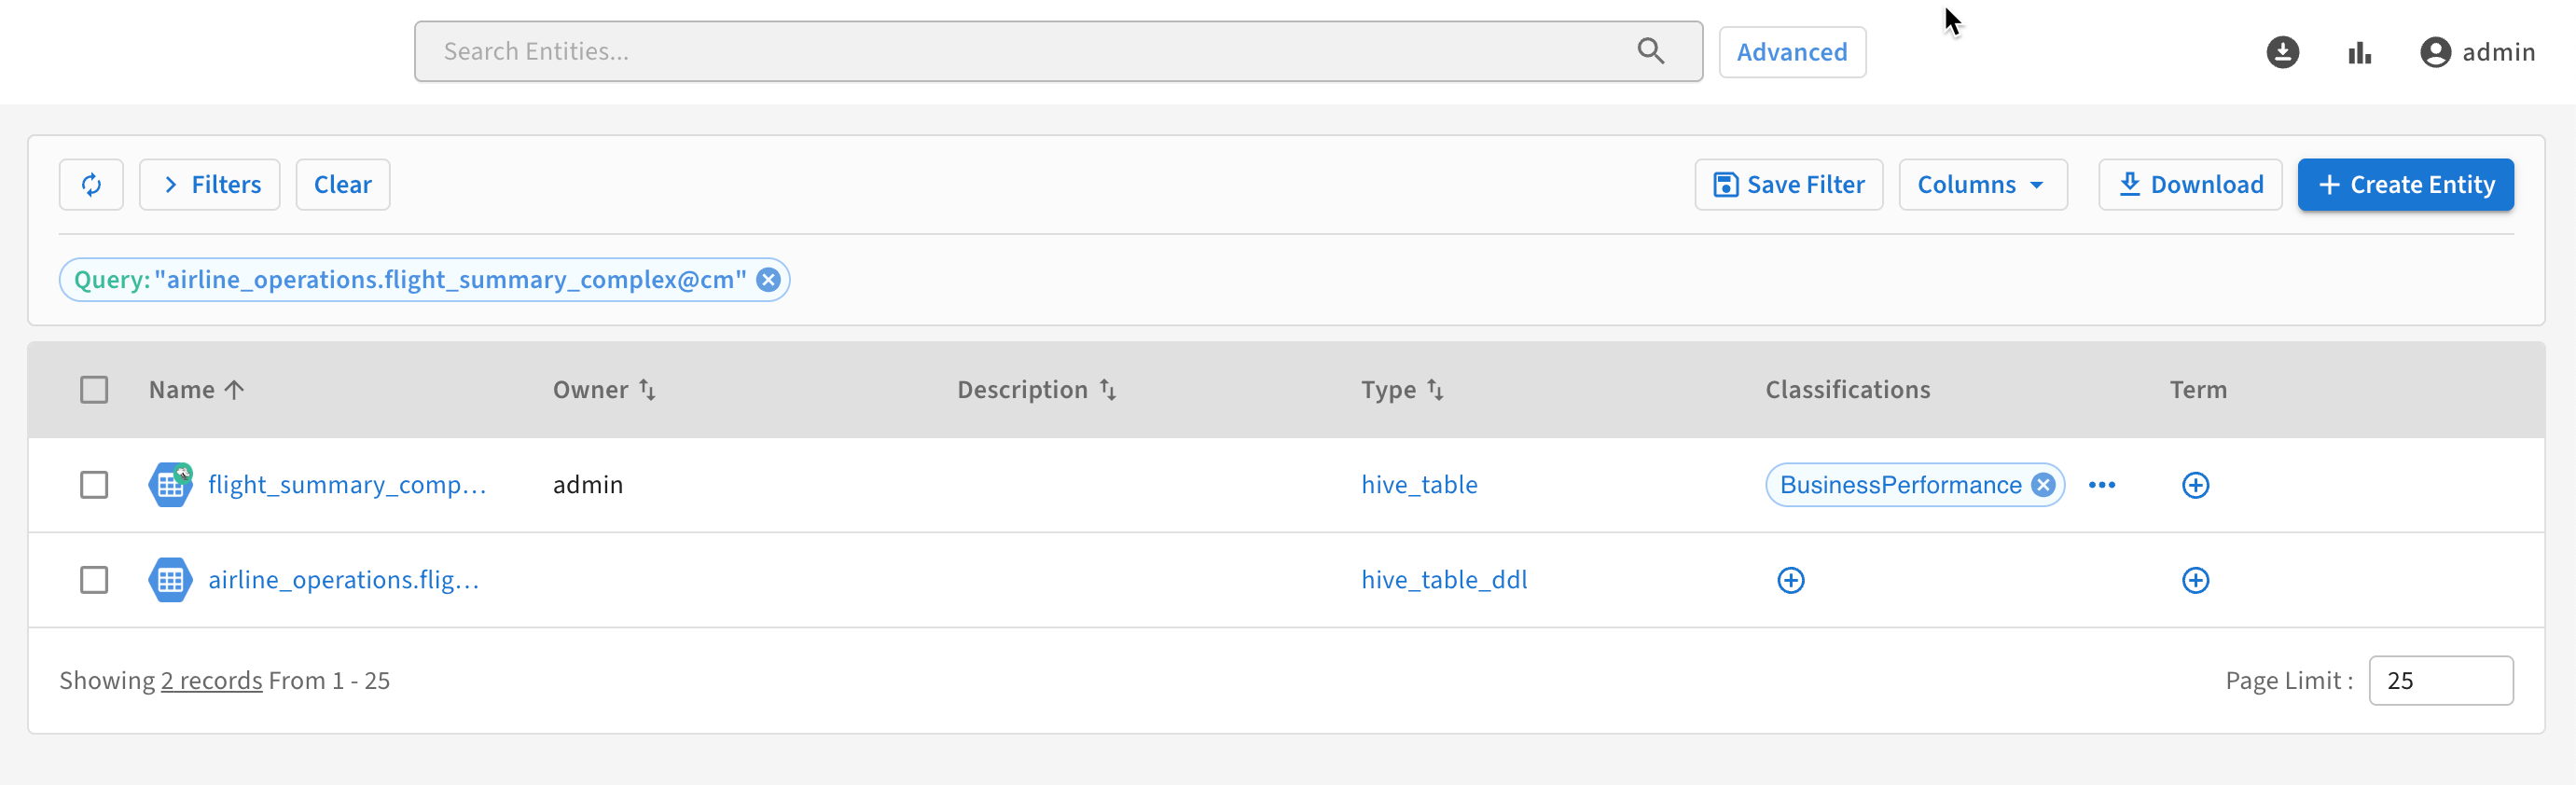The width and height of the screenshot is (2576, 785).
Task: Open the statistics bar chart icon
Action: coord(2359,52)
